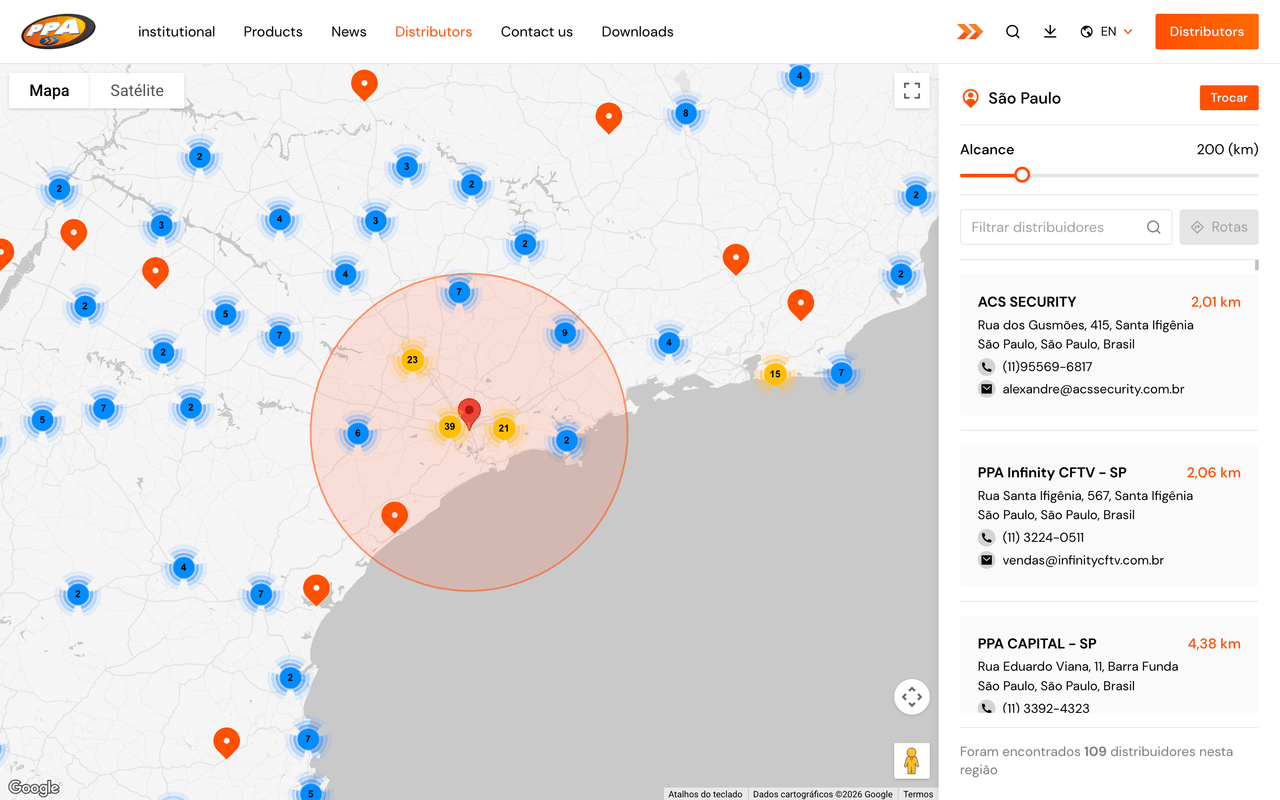Click the email vendas@infinitycftv.com.br
This screenshot has width=1280, height=800.
coord(1083,560)
